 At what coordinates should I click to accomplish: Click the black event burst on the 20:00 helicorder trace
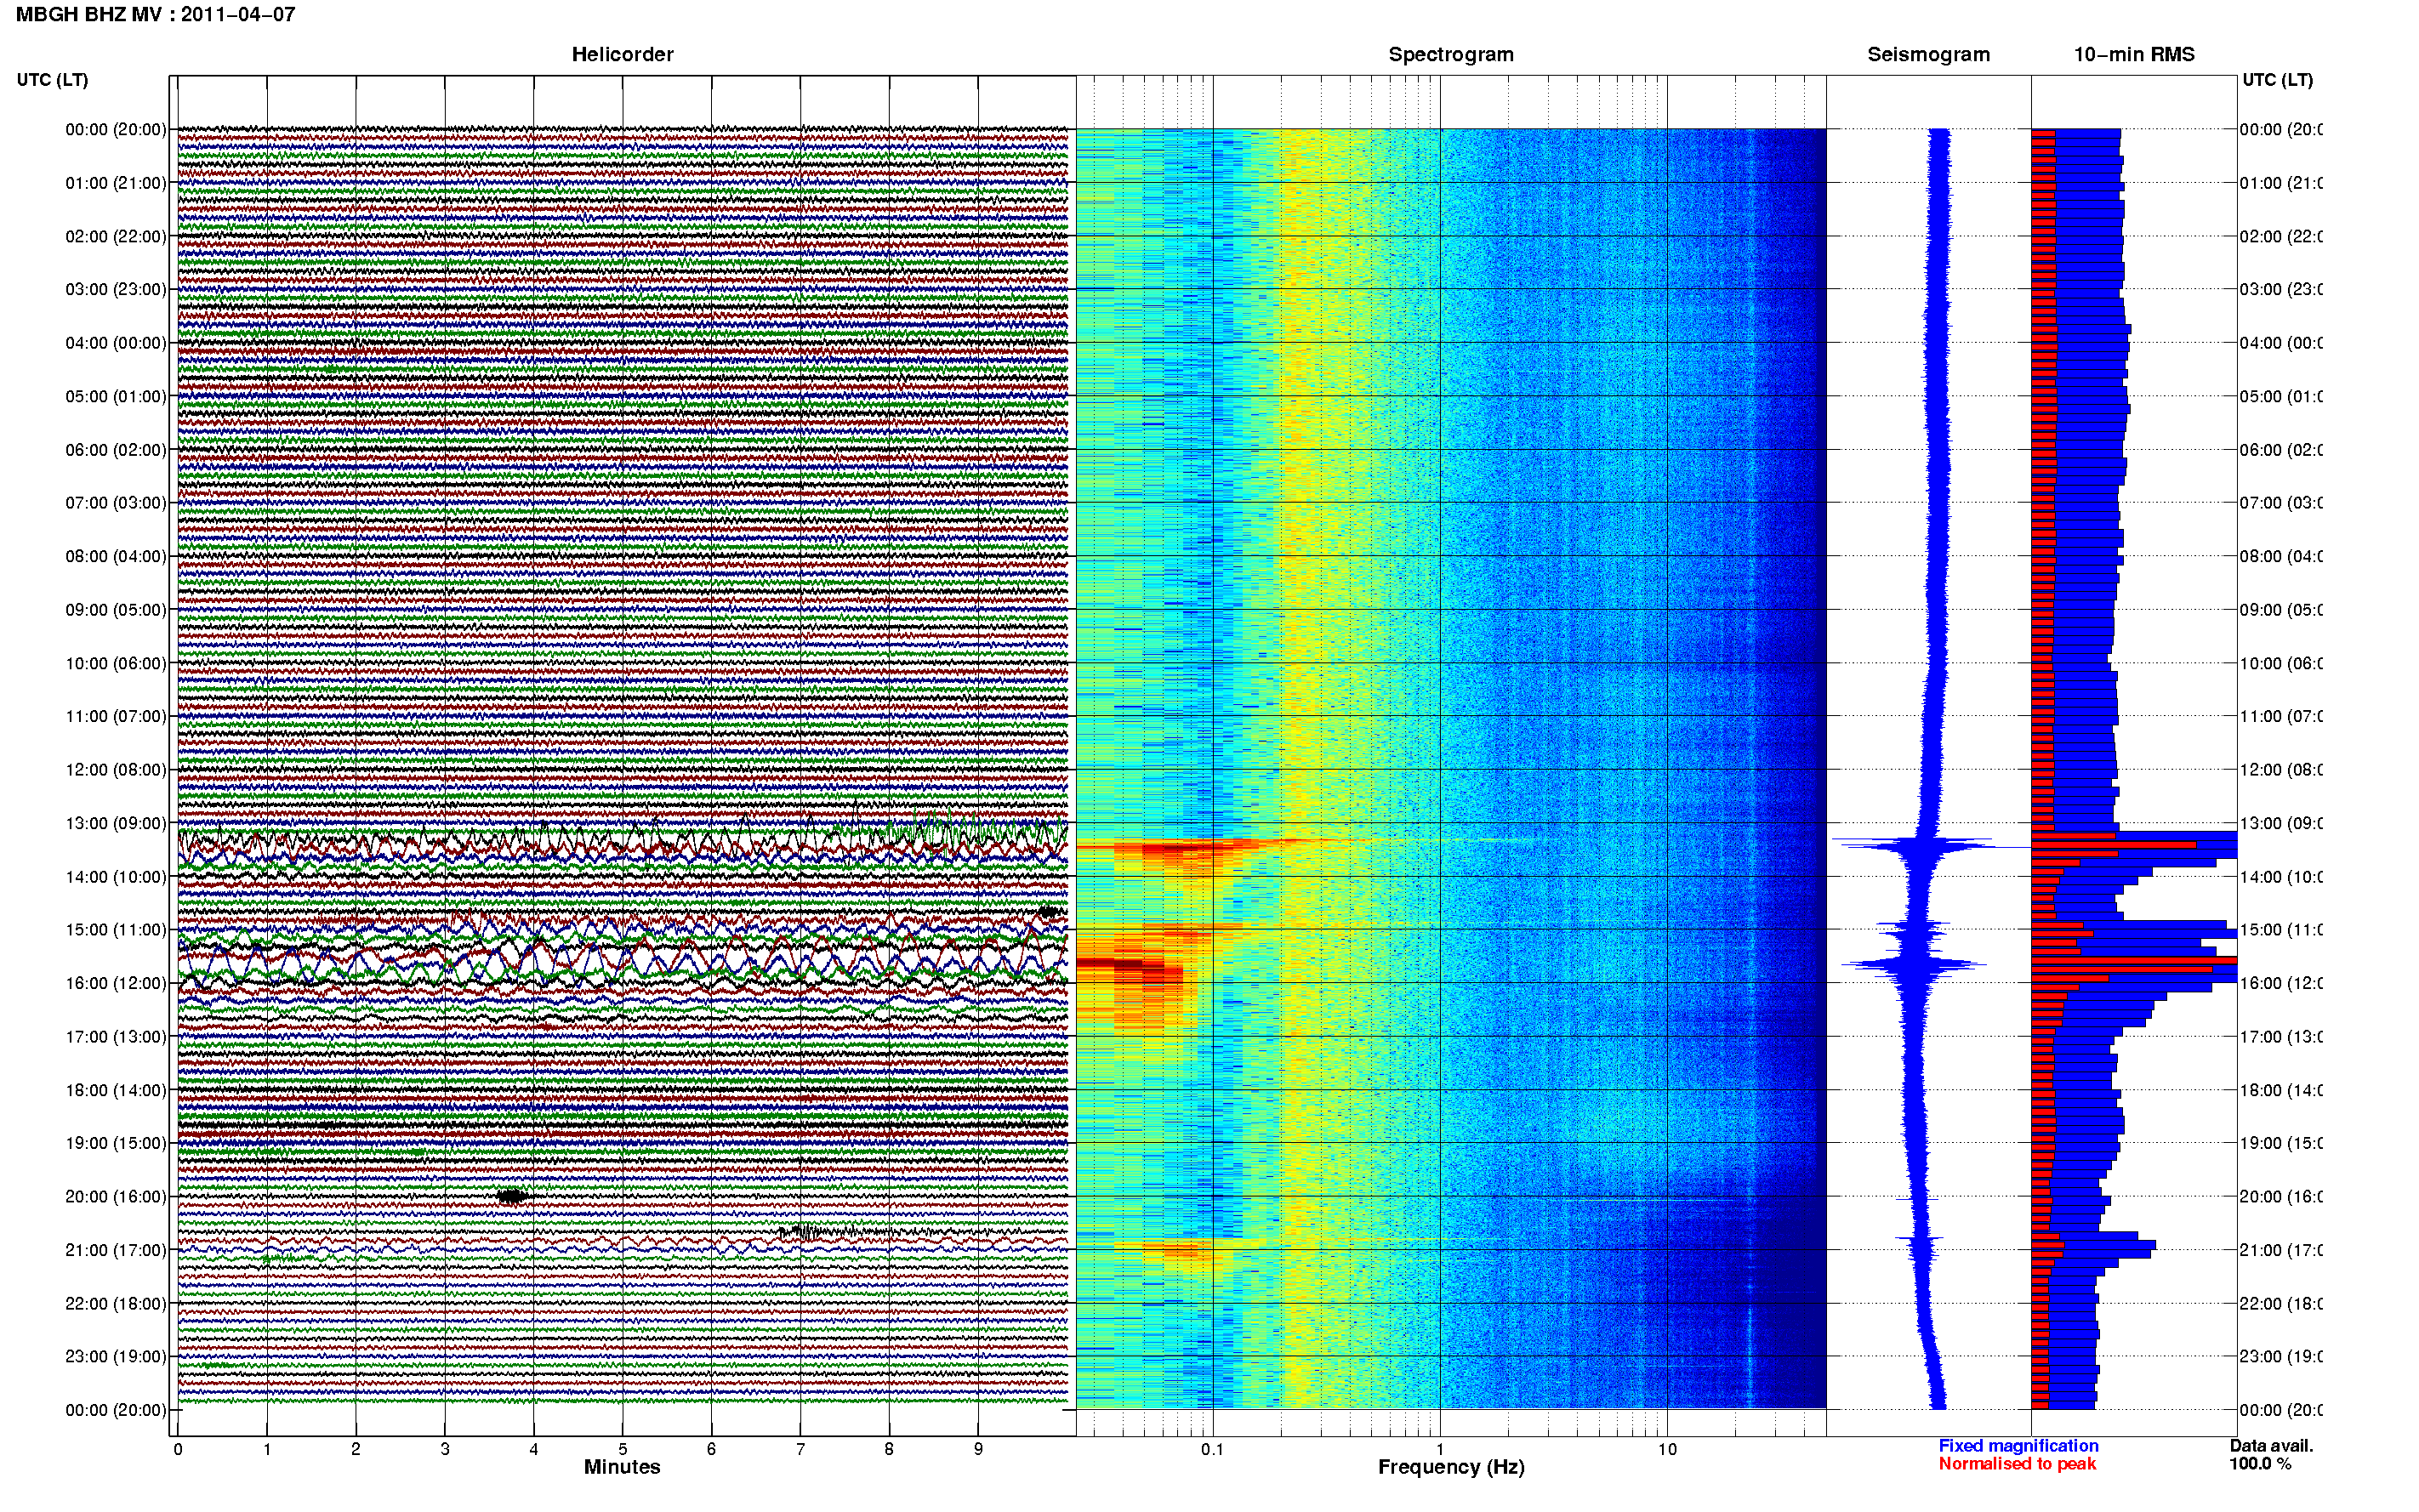tap(513, 1196)
